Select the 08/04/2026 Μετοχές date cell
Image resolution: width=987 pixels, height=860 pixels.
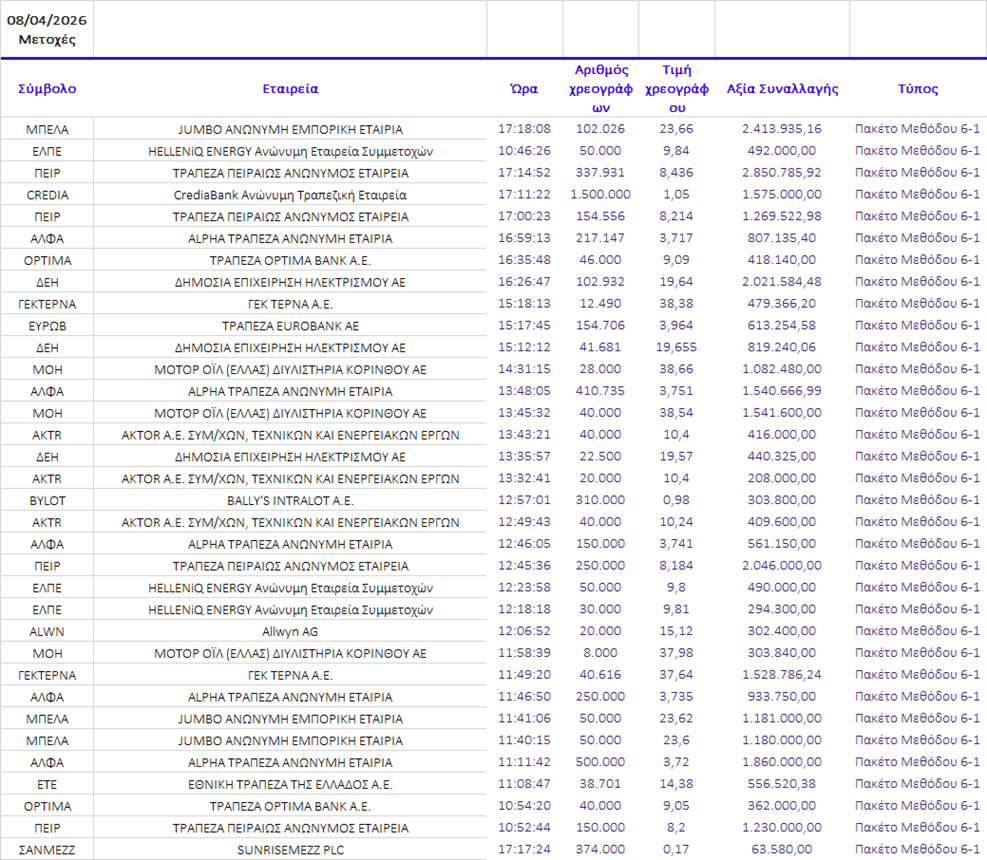[47, 31]
